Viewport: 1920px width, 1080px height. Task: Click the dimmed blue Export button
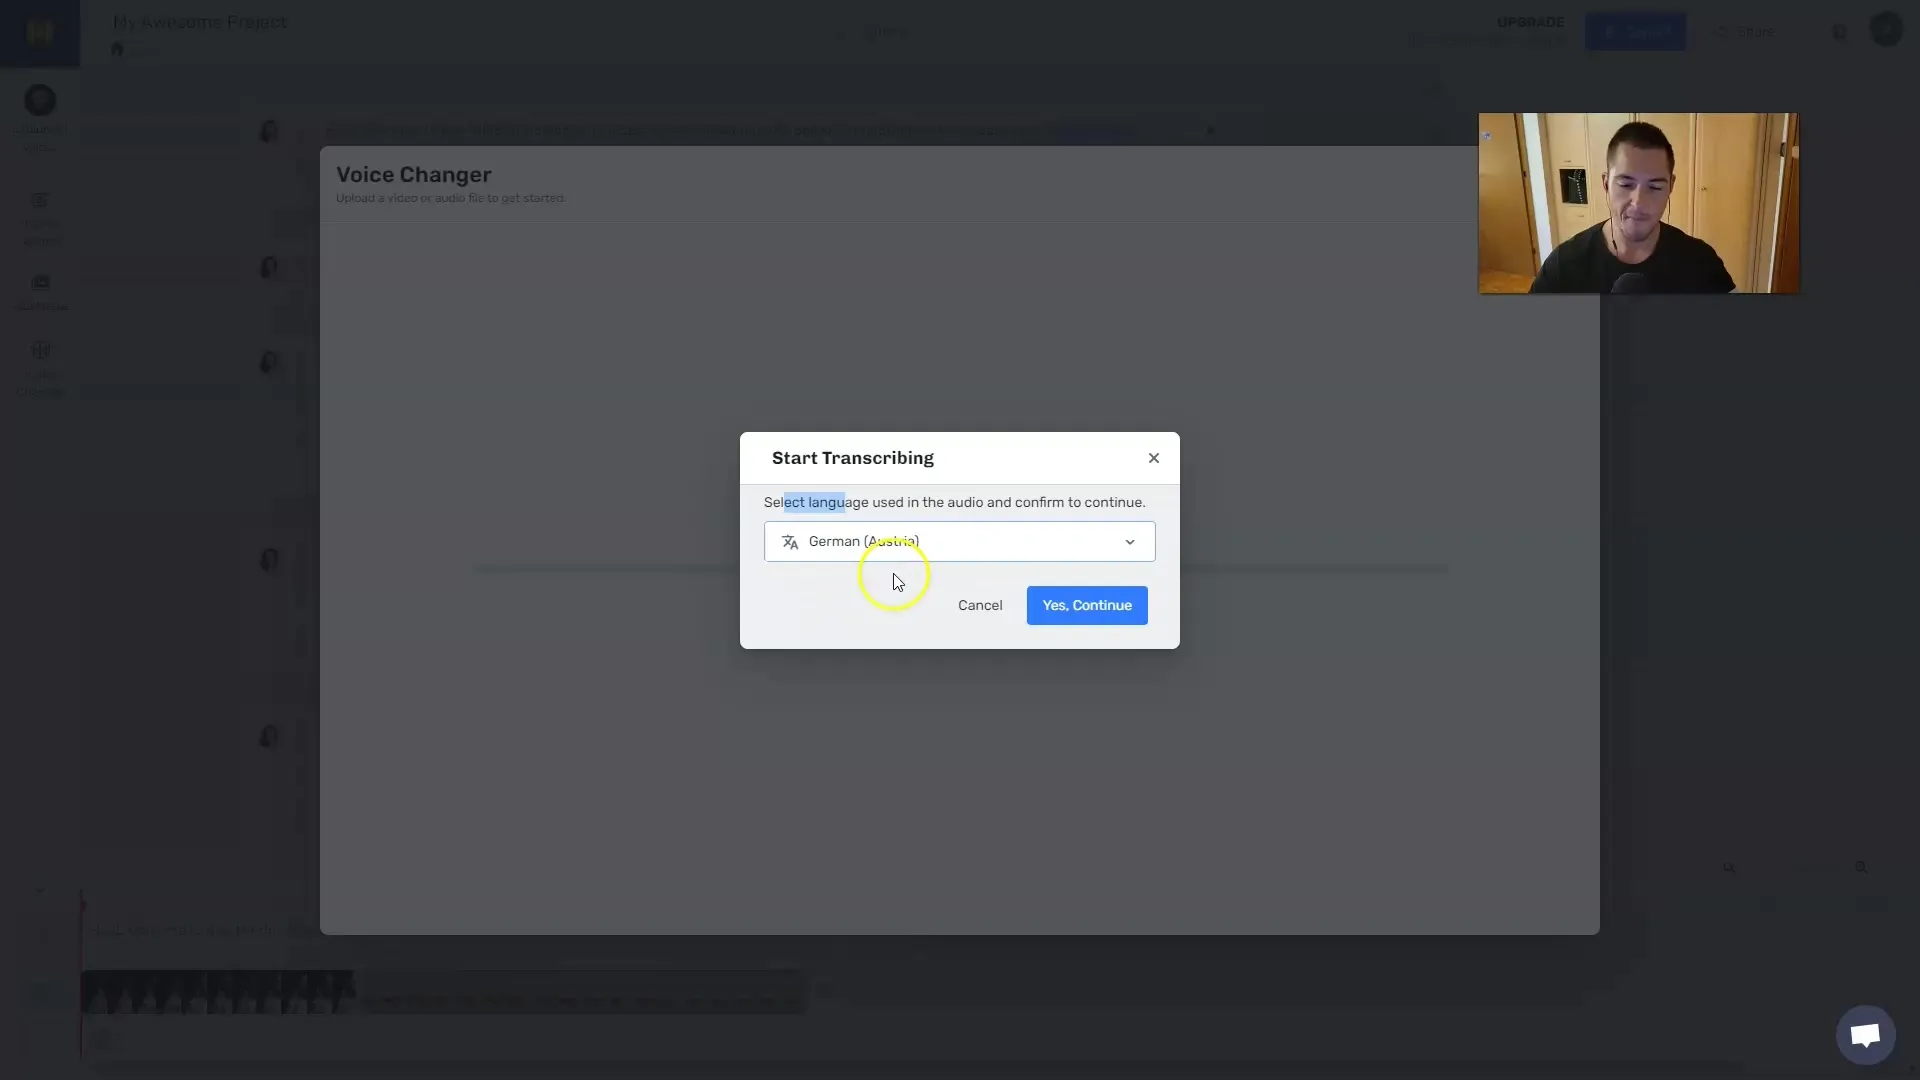pos(1635,32)
